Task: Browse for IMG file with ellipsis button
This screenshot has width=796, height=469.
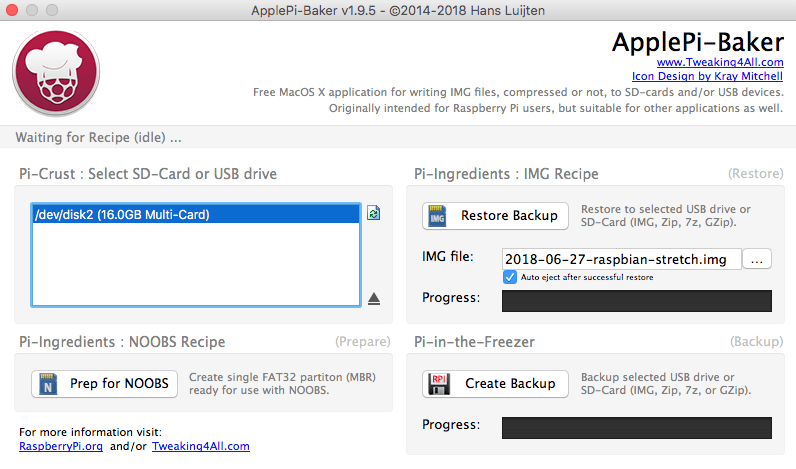Action: [757, 259]
